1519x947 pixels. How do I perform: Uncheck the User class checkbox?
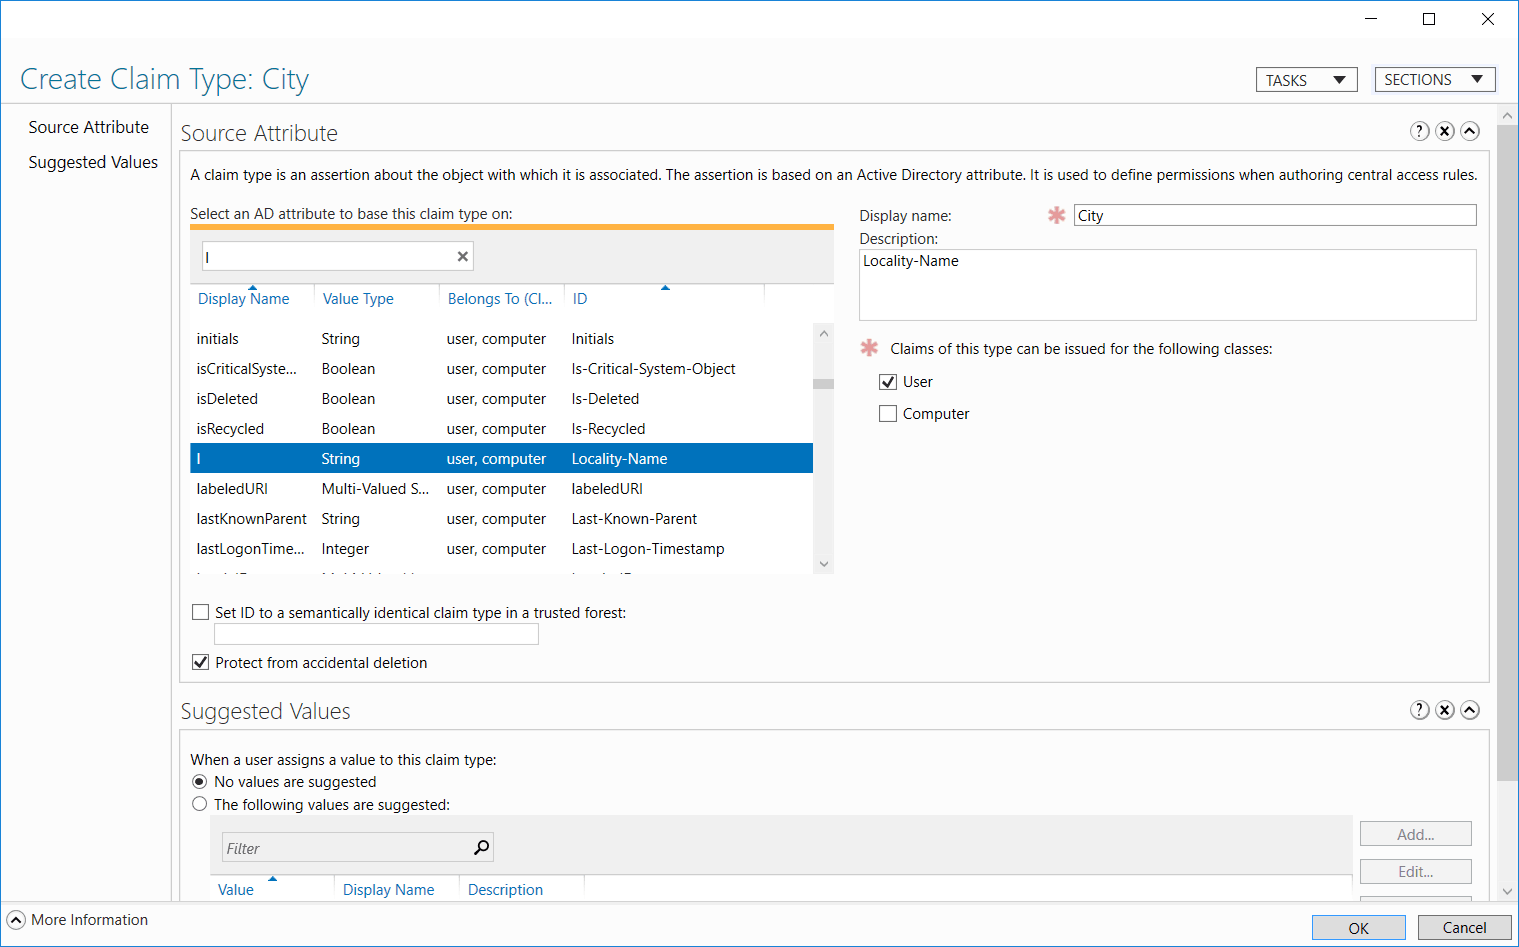[887, 381]
